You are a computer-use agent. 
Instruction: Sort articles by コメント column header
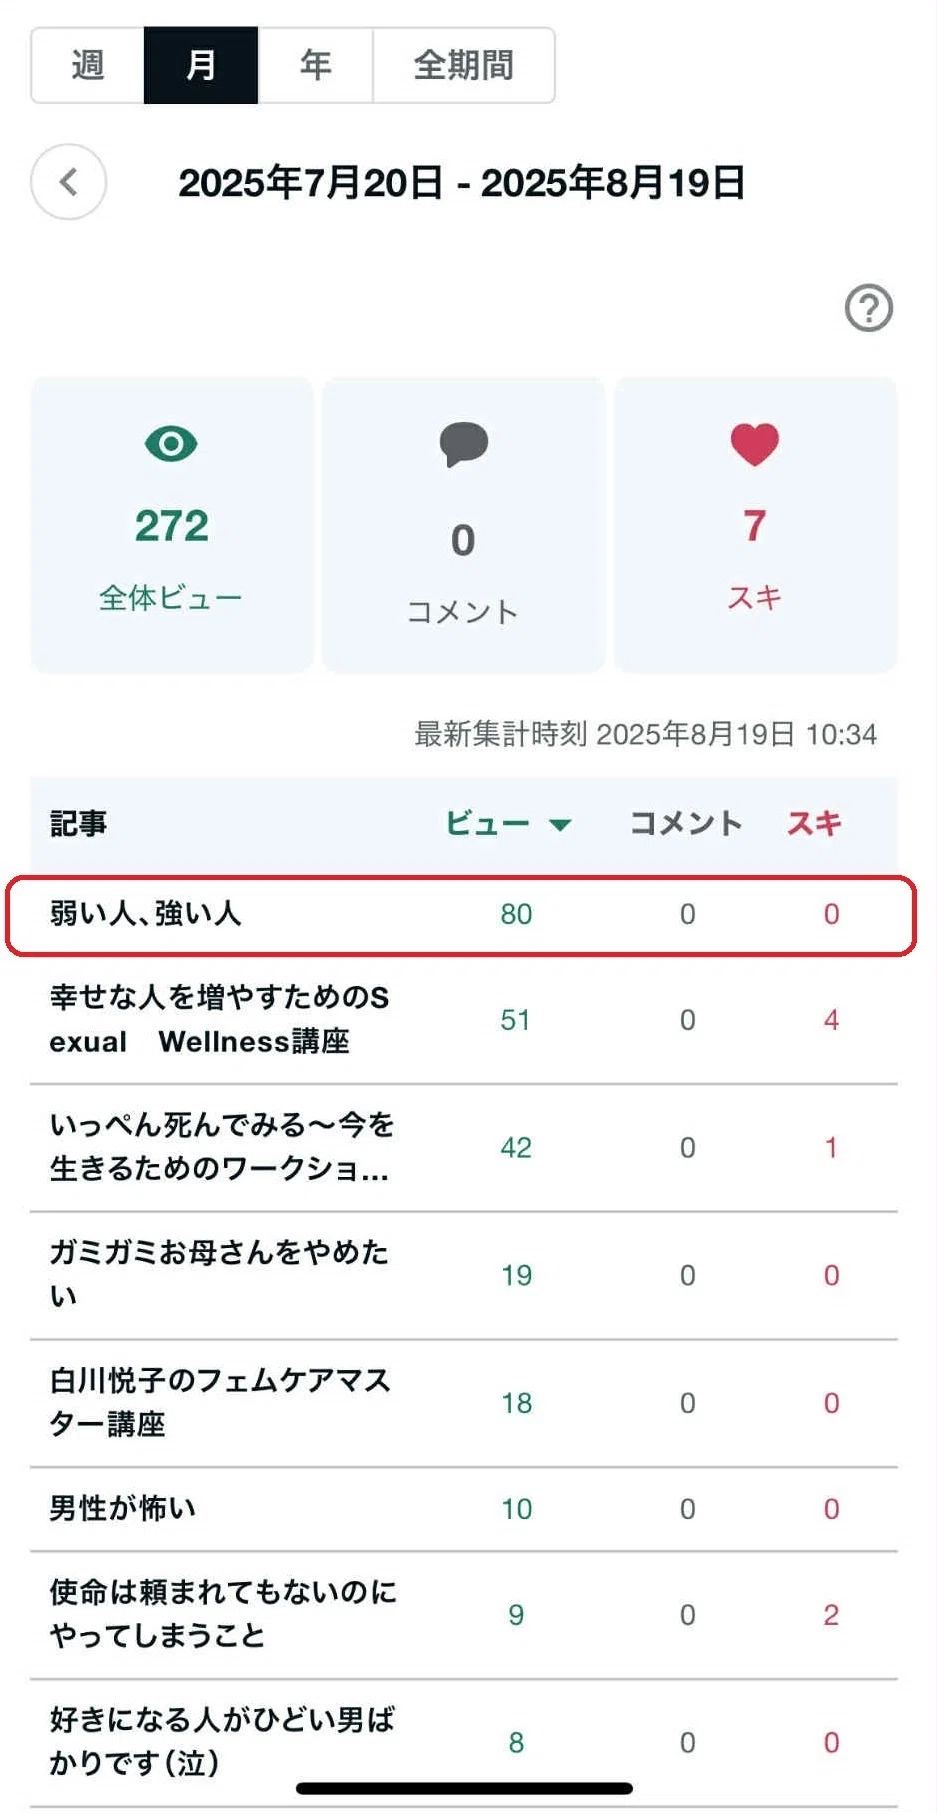686,823
